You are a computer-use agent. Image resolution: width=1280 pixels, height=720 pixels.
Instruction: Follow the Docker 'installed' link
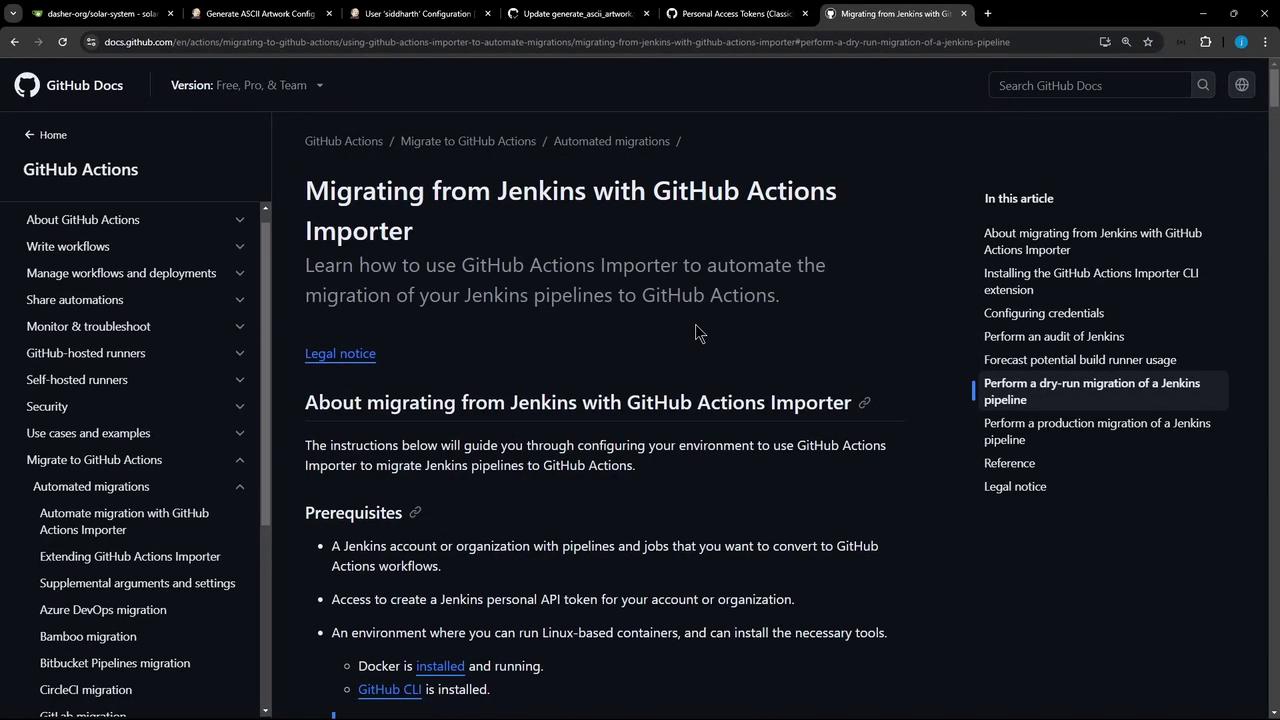pyautogui.click(x=440, y=666)
